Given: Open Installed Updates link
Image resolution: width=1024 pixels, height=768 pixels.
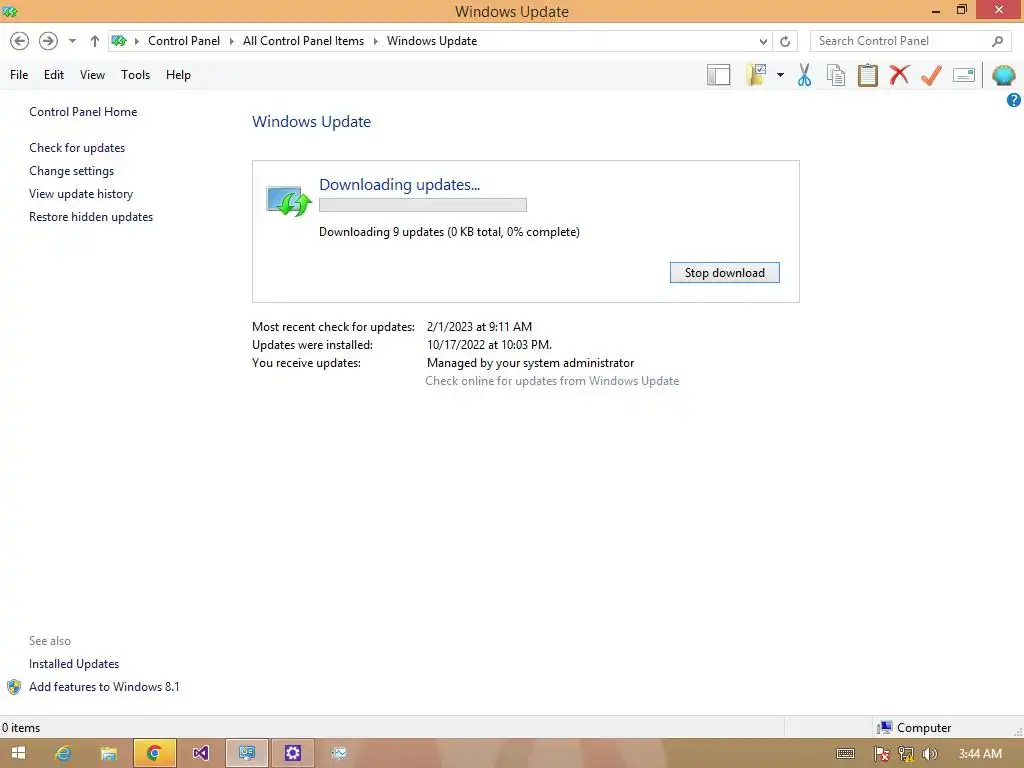Looking at the screenshot, I should [74, 664].
